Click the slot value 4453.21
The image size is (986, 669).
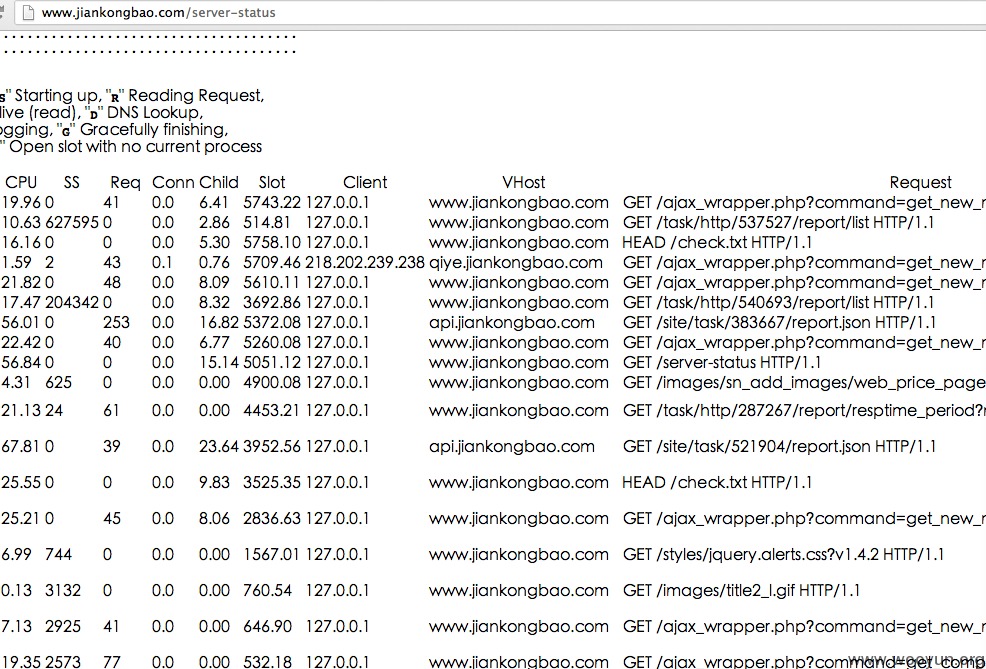[272, 411]
